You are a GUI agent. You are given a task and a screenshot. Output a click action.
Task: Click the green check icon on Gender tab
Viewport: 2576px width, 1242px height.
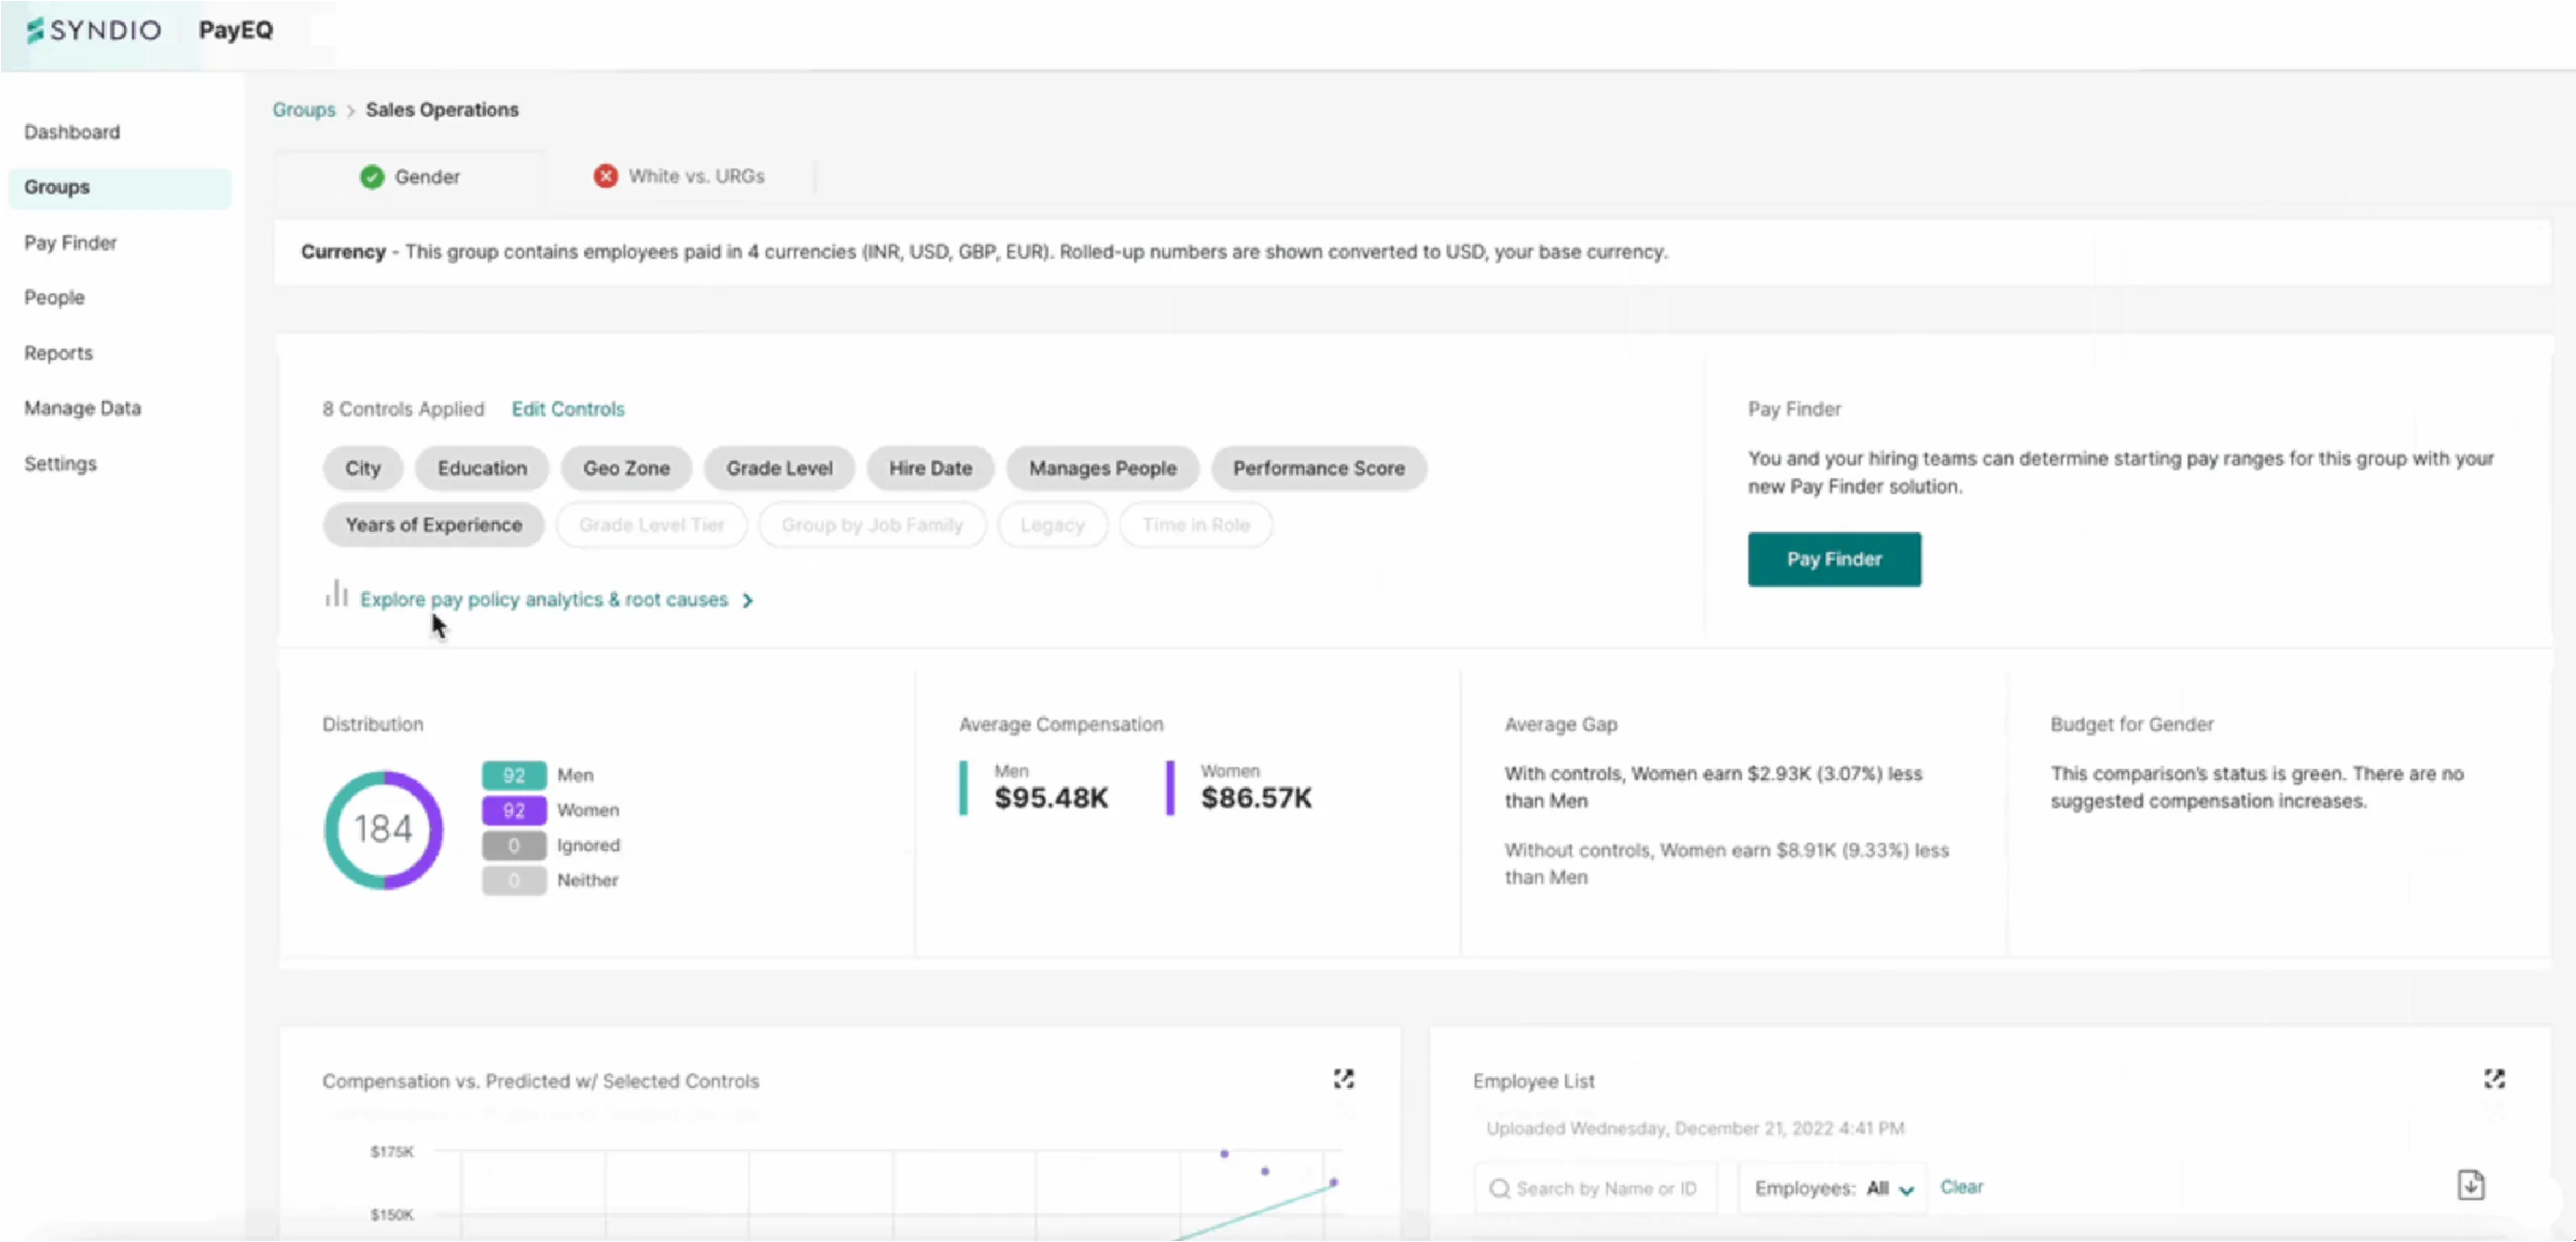click(x=372, y=177)
